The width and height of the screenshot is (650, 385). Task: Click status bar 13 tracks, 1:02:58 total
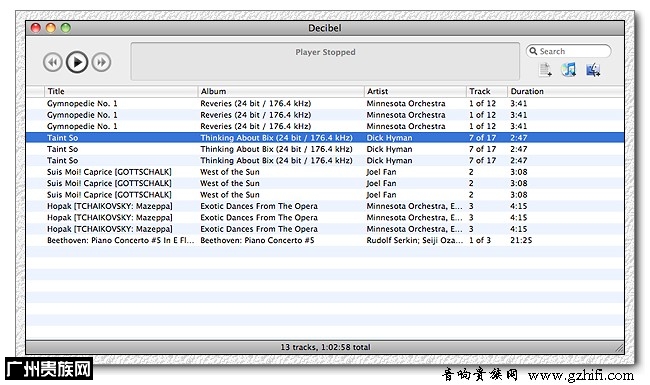(325, 347)
